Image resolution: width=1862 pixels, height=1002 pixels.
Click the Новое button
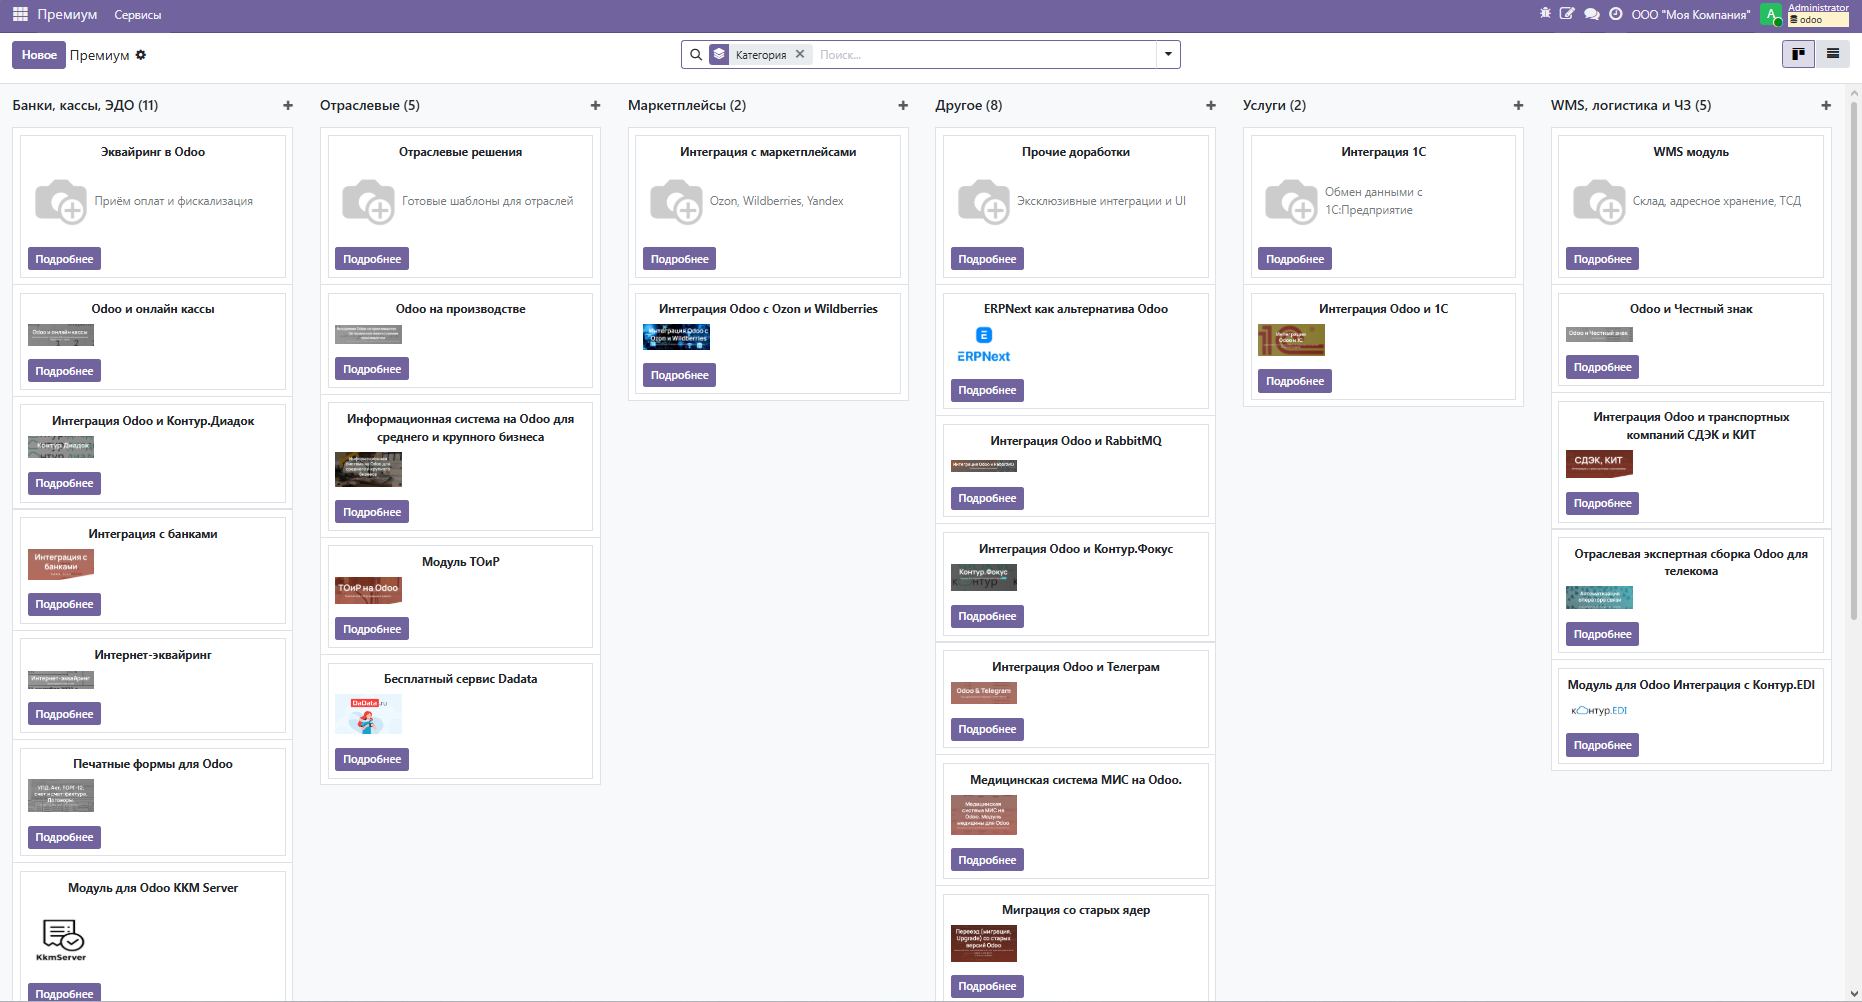(x=39, y=55)
